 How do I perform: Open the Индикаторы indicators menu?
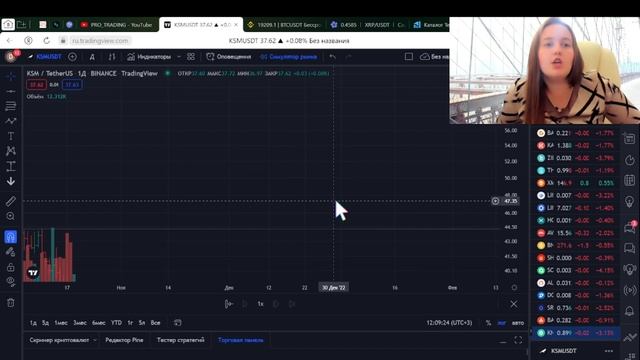tap(149, 57)
